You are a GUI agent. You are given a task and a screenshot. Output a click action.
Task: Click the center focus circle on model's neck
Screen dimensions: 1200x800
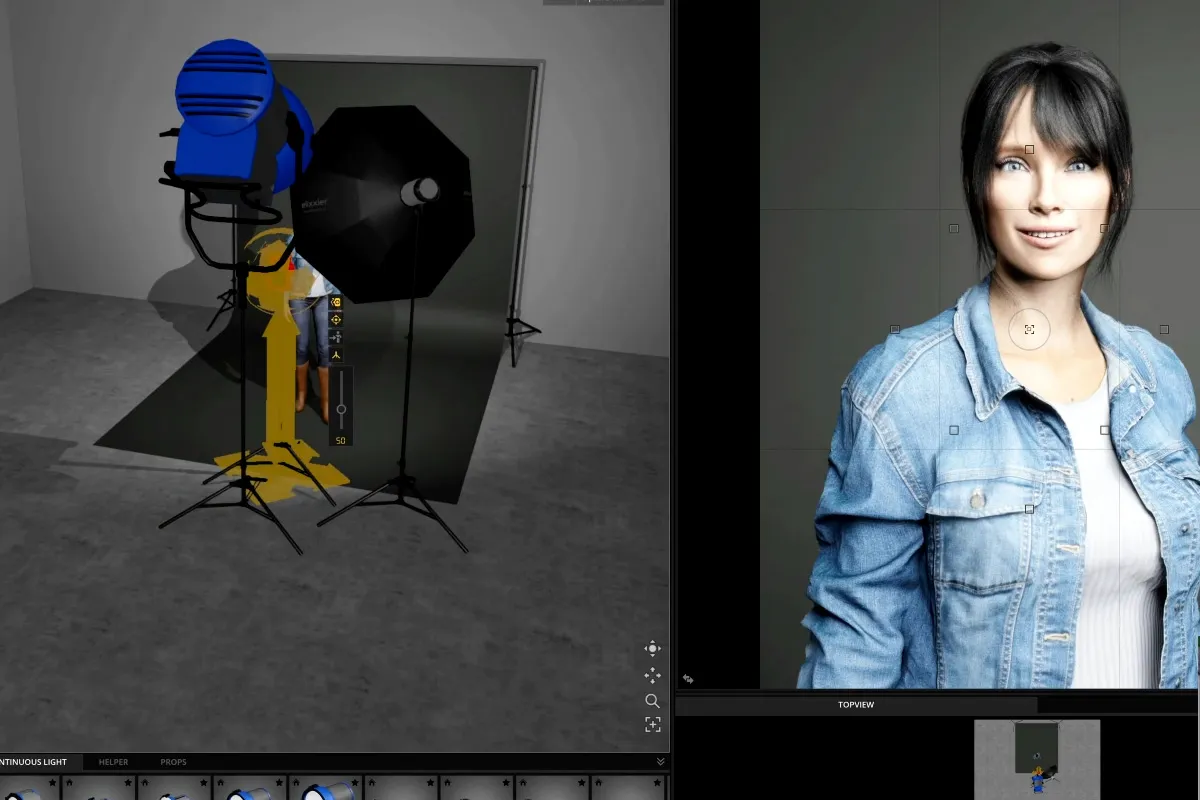(x=1029, y=329)
